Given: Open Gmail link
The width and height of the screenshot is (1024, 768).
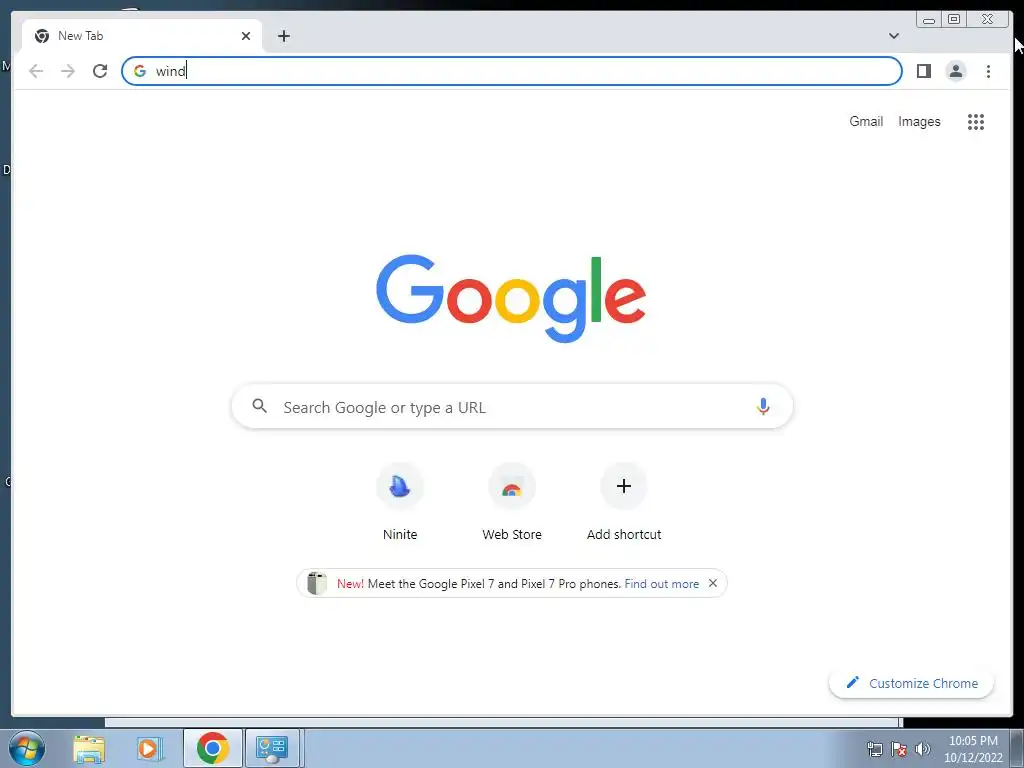Looking at the screenshot, I should (x=866, y=121).
